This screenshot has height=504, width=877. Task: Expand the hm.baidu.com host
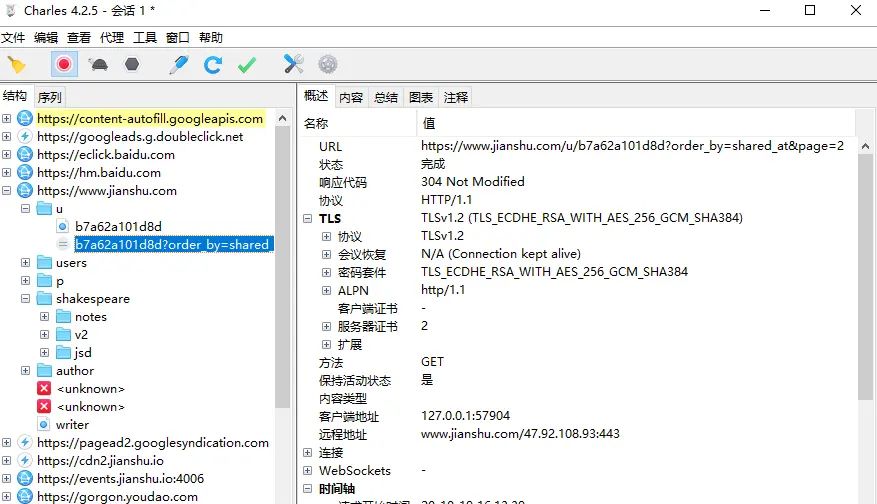[7, 172]
